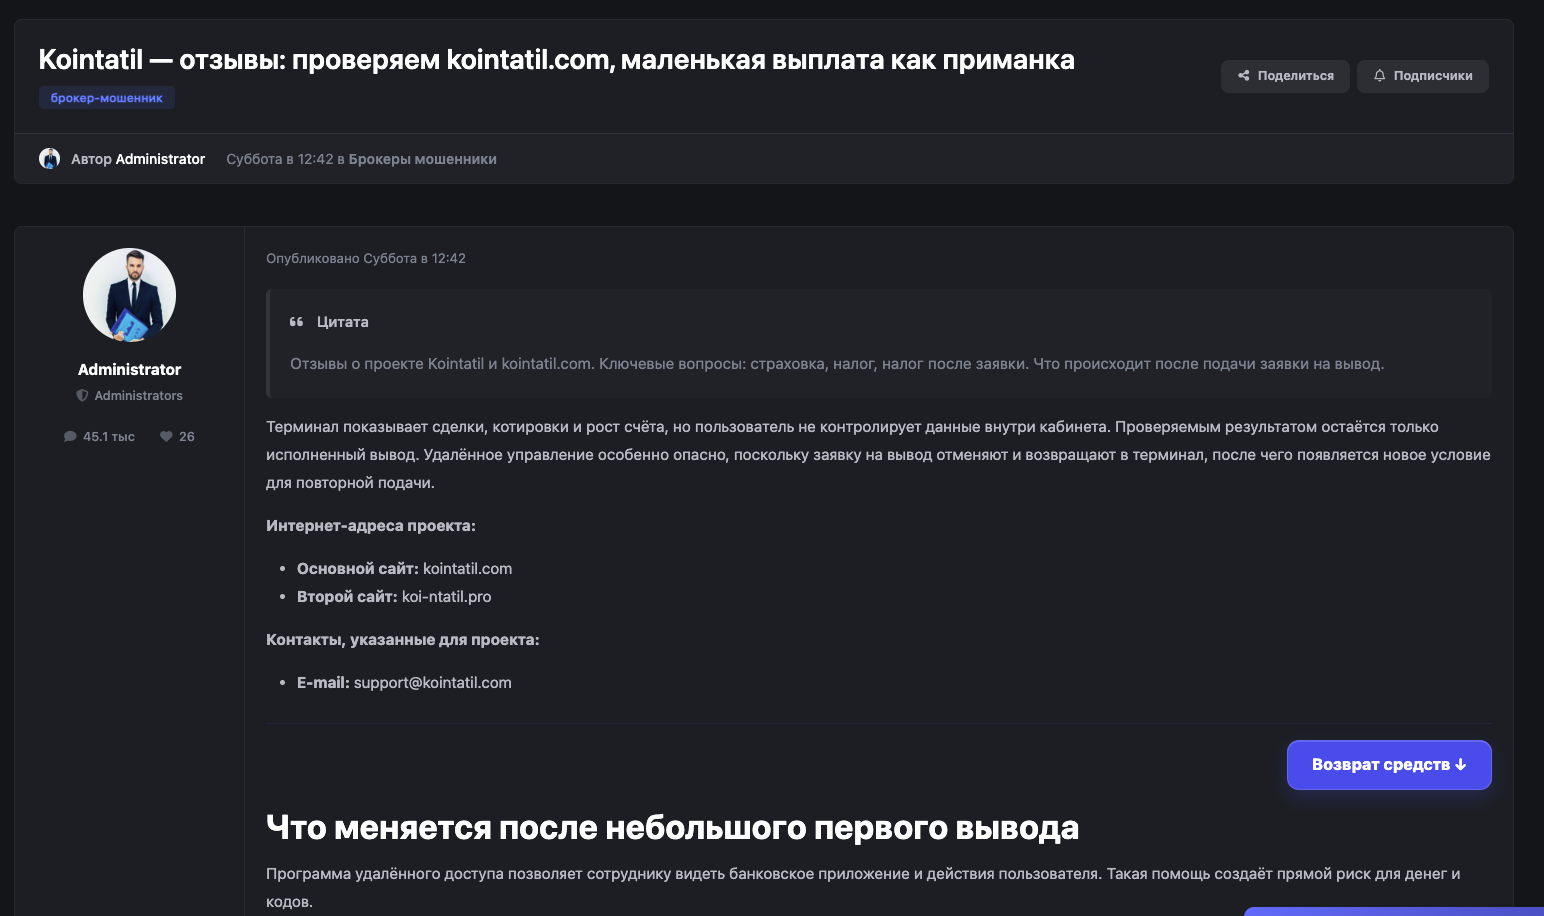Click the брокер-мошенник tag
The image size is (1544, 916).
(107, 98)
